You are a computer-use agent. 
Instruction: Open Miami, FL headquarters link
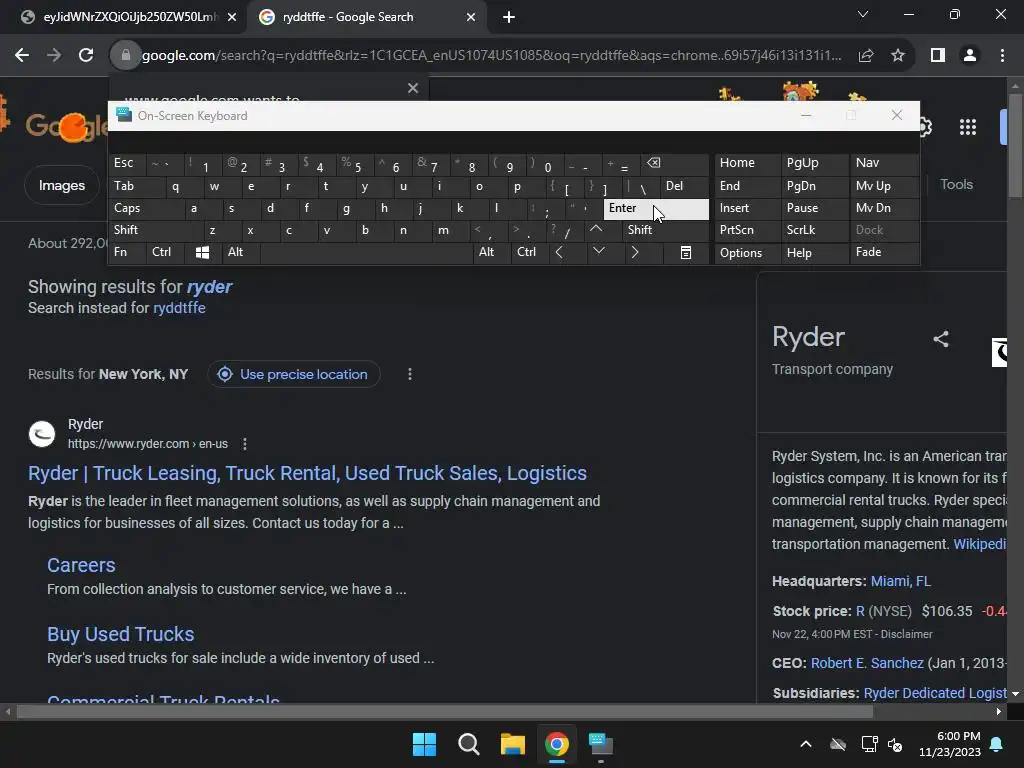(901, 581)
